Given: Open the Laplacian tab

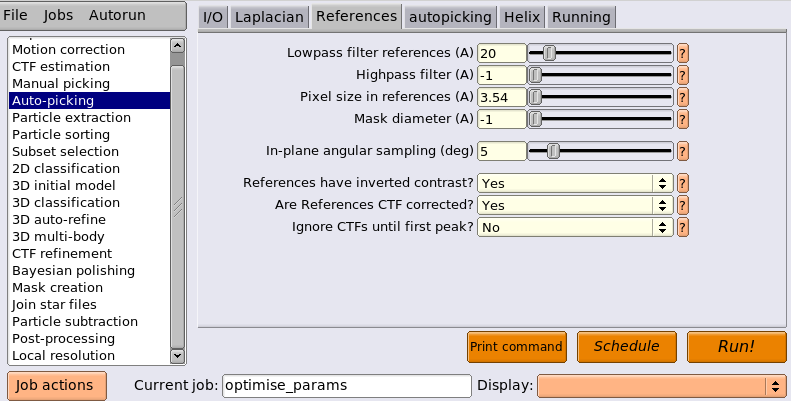Looking at the screenshot, I should pos(269,17).
